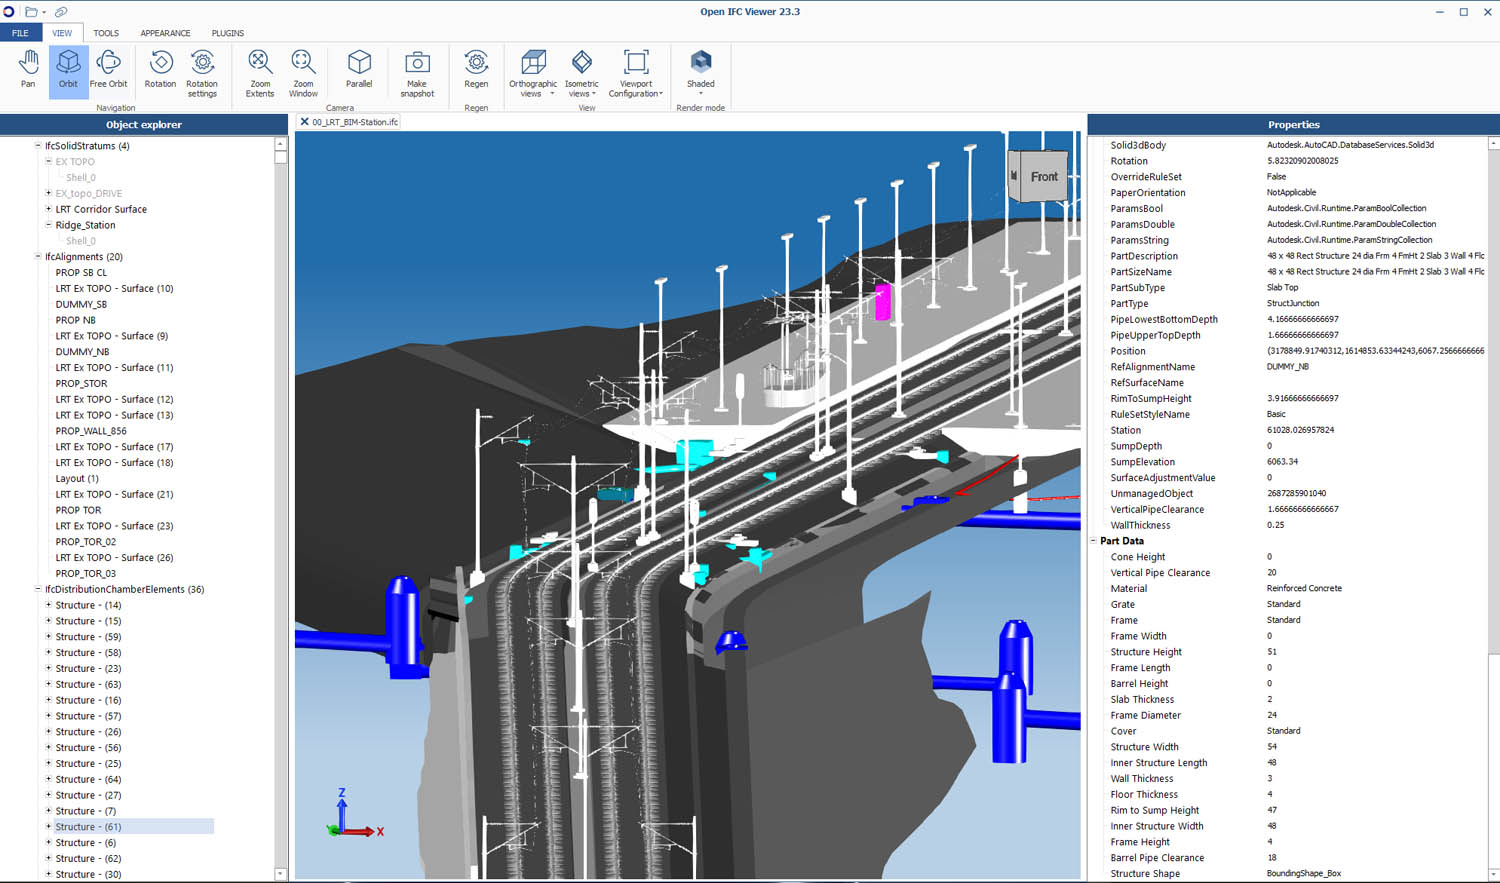The image size is (1500, 883).
Task: Expand Structure - (61) node
Action: click(48, 827)
